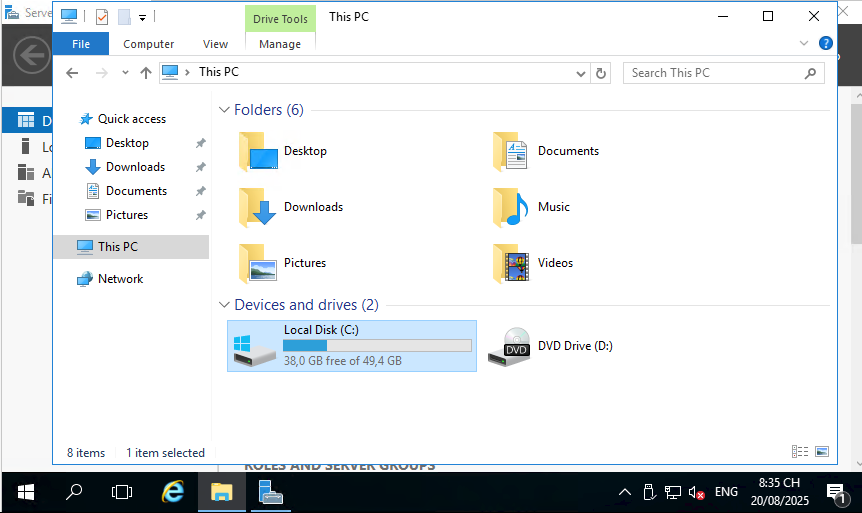Click in the Search This PC field
Viewport: 862px width, 513px height.
715,73
